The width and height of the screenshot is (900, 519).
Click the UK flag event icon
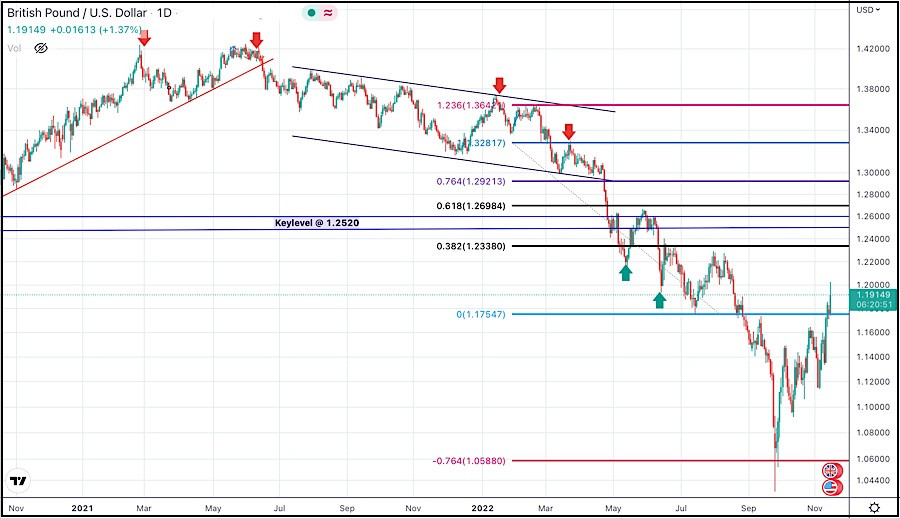pyautogui.click(x=831, y=471)
